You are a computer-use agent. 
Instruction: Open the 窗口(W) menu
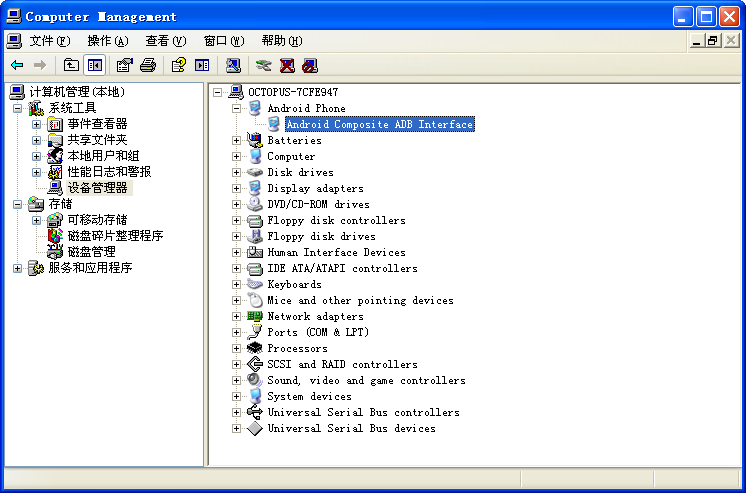click(x=224, y=41)
